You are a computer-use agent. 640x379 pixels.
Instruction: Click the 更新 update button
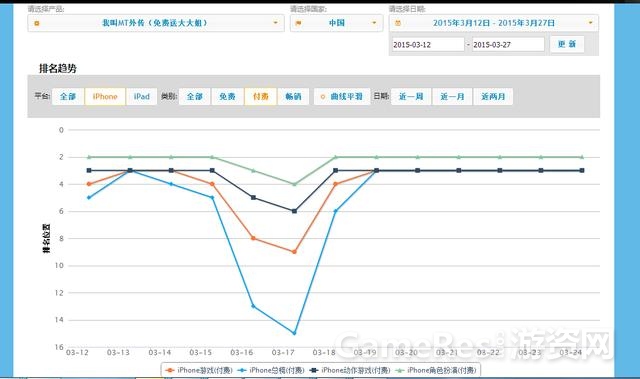(x=567, y=44)
